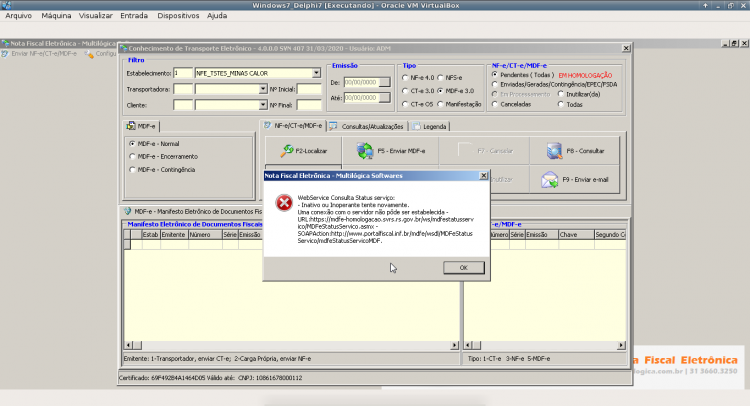Click the Nº Inicial input field
This screenshot has height=406, width=750.
coord(309,89)
